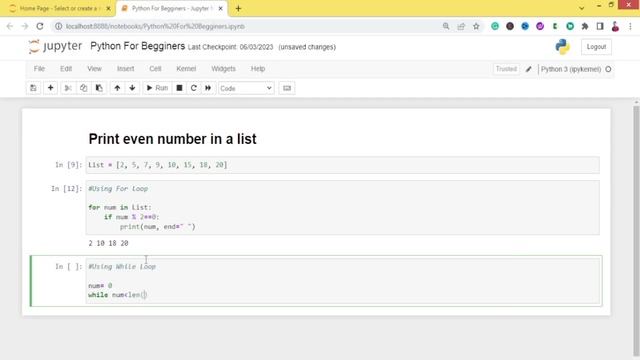Viewport: 640px width, 360px height.
Task: Reload the current page
Action: tap(40, 26)
